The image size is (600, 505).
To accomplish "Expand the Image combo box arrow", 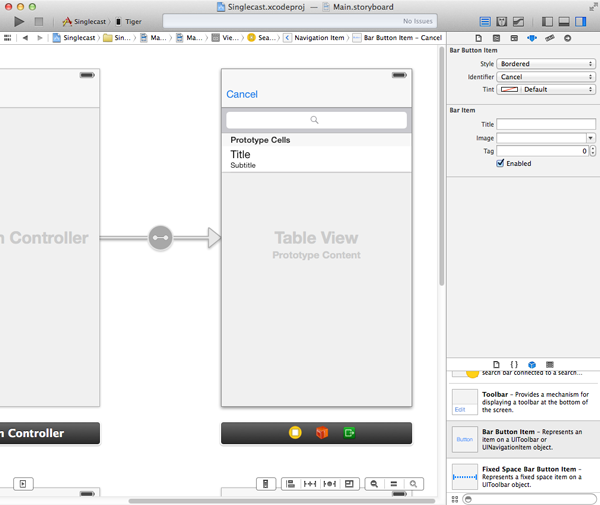I will click(x=590, y=138).
